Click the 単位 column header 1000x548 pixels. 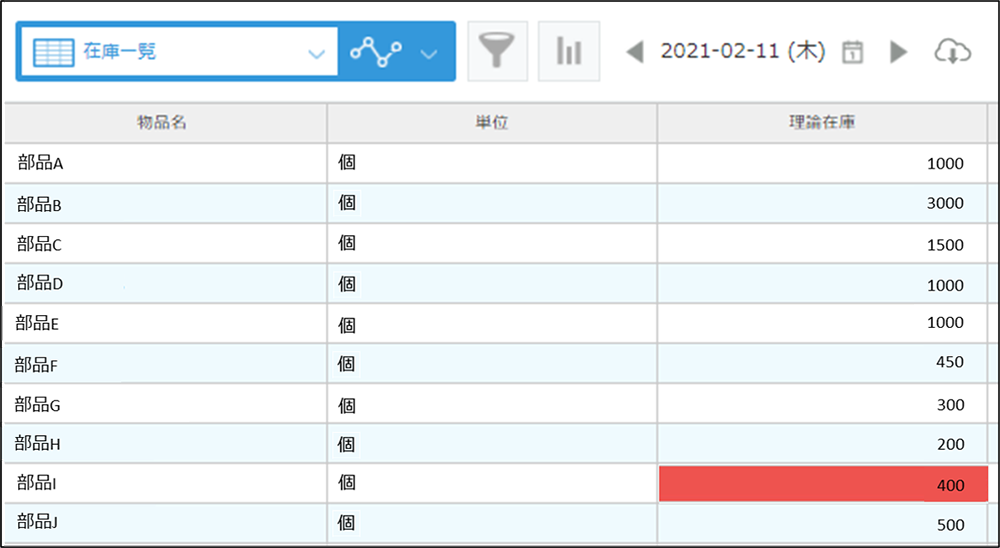[x=491, y=122]
